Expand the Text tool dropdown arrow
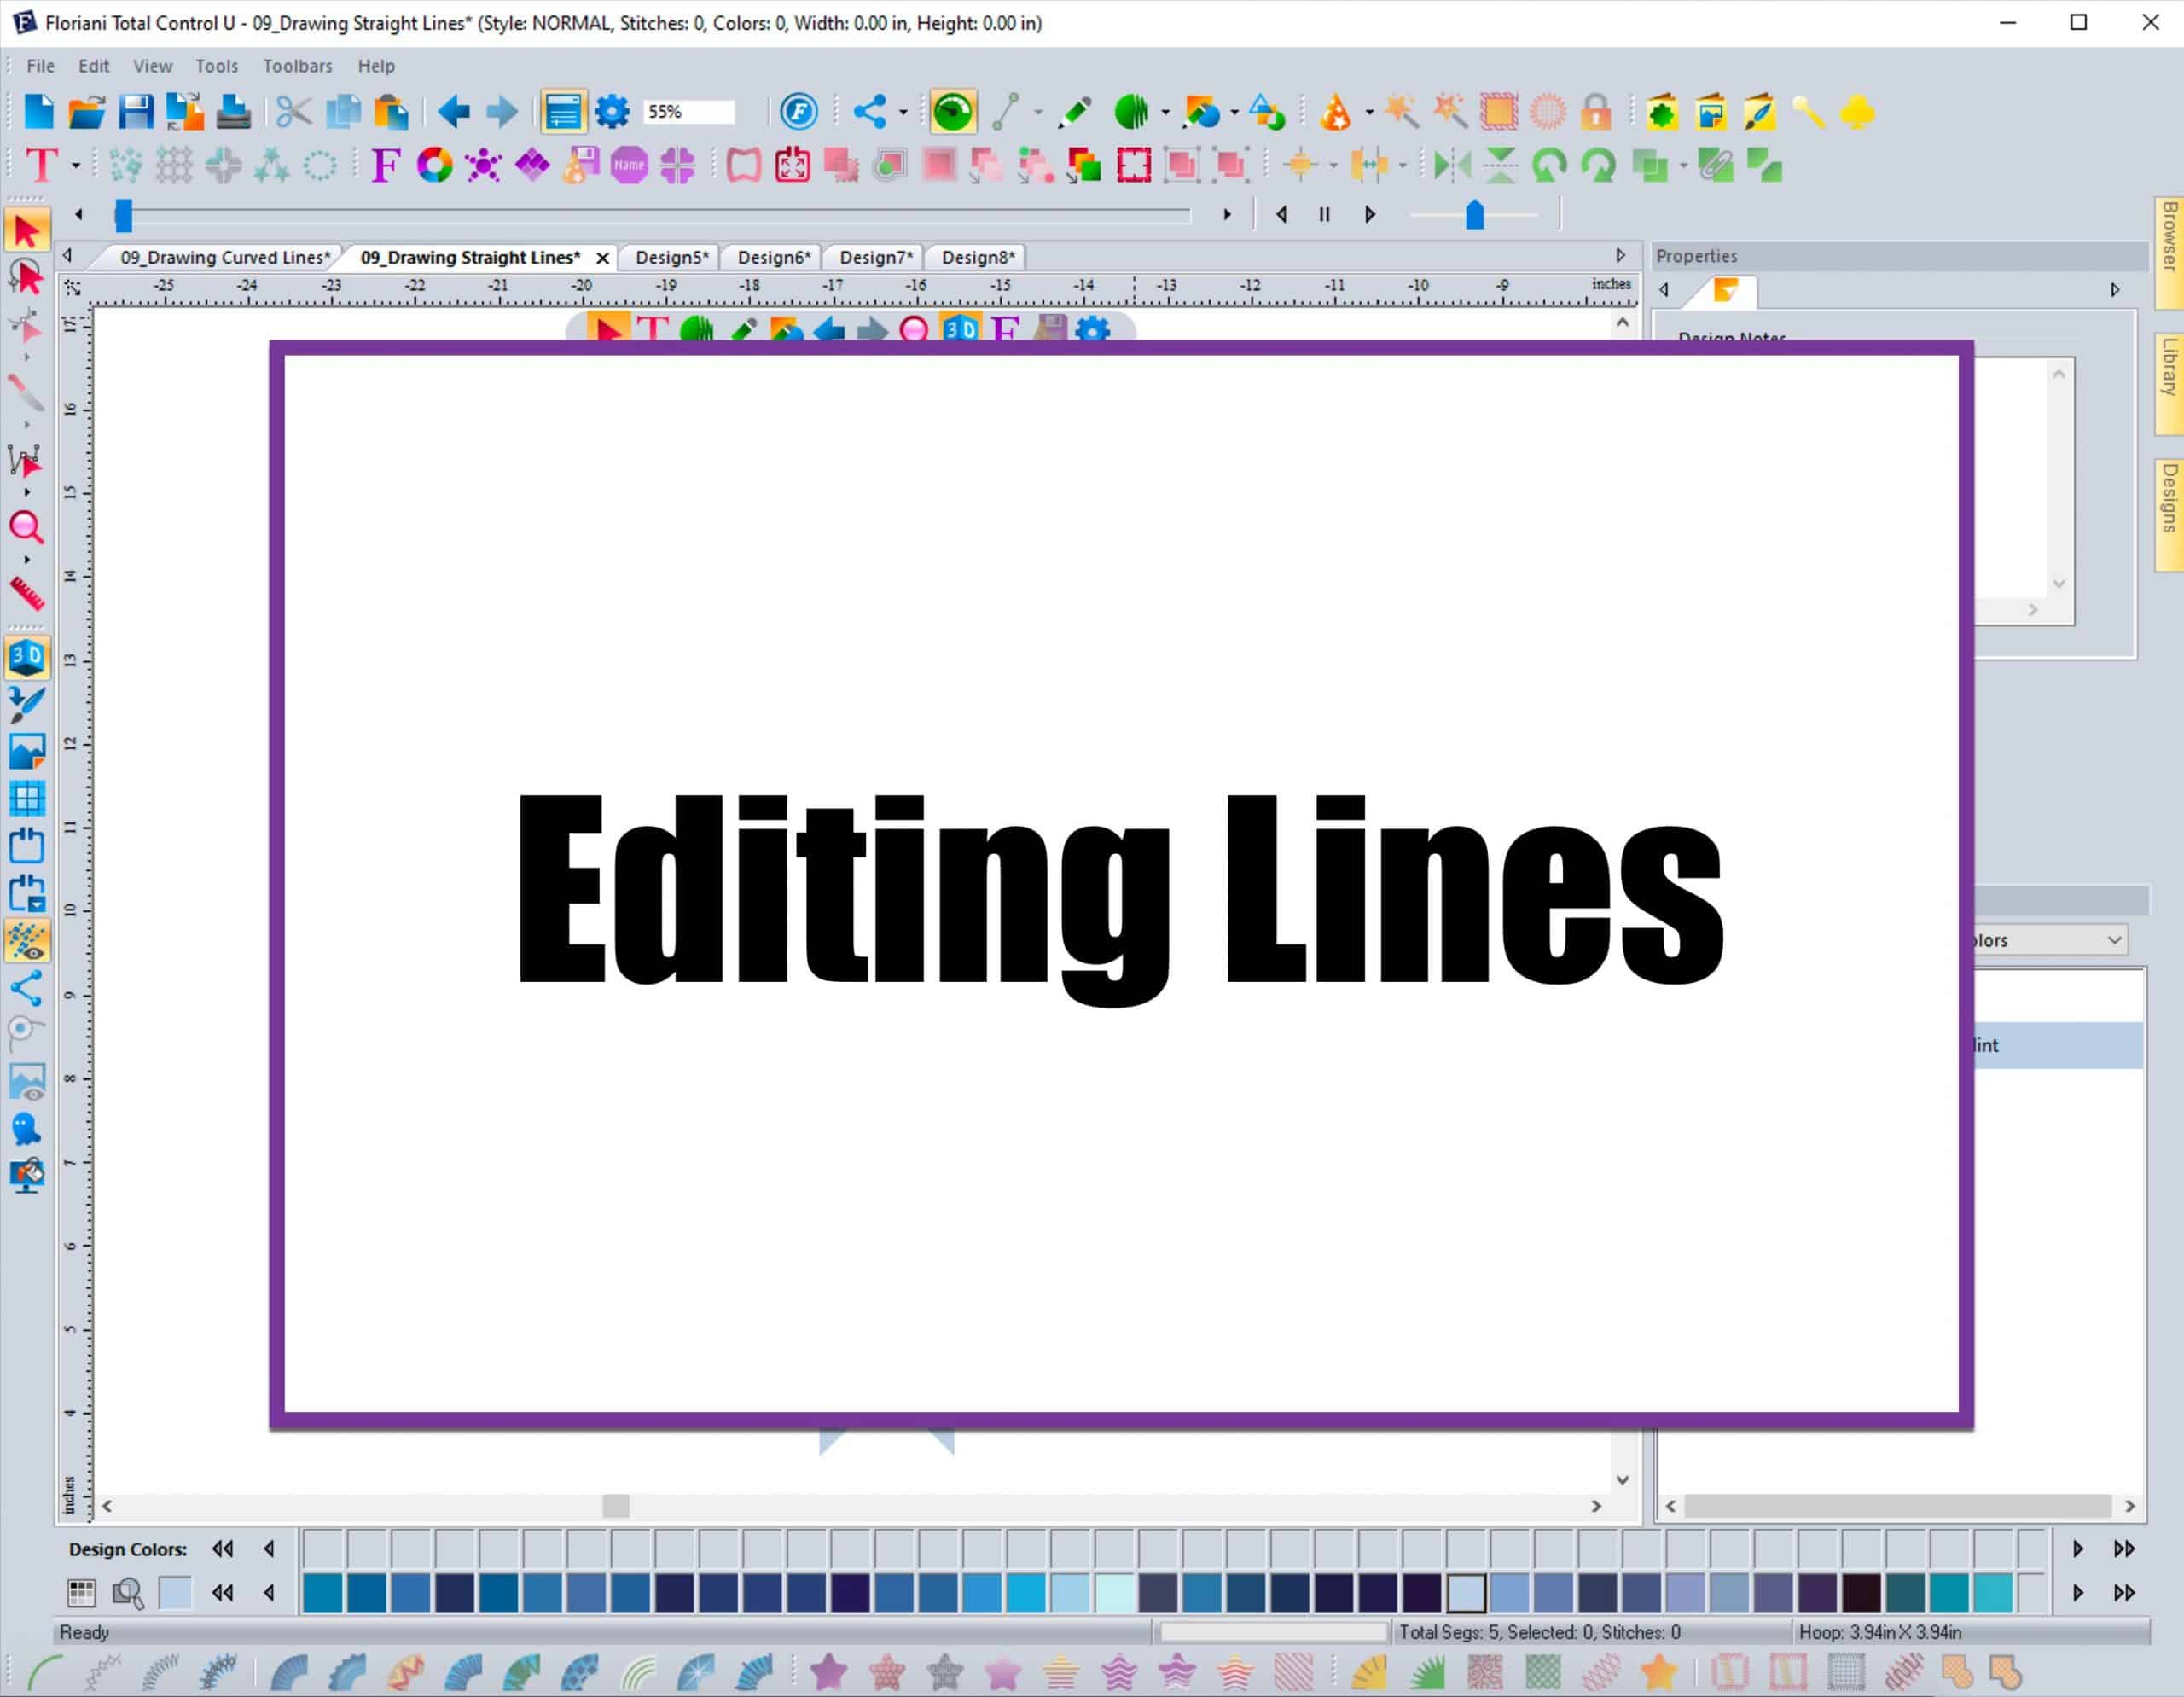The height and width of the screenshot is (1697, 2184). (74, 166)
